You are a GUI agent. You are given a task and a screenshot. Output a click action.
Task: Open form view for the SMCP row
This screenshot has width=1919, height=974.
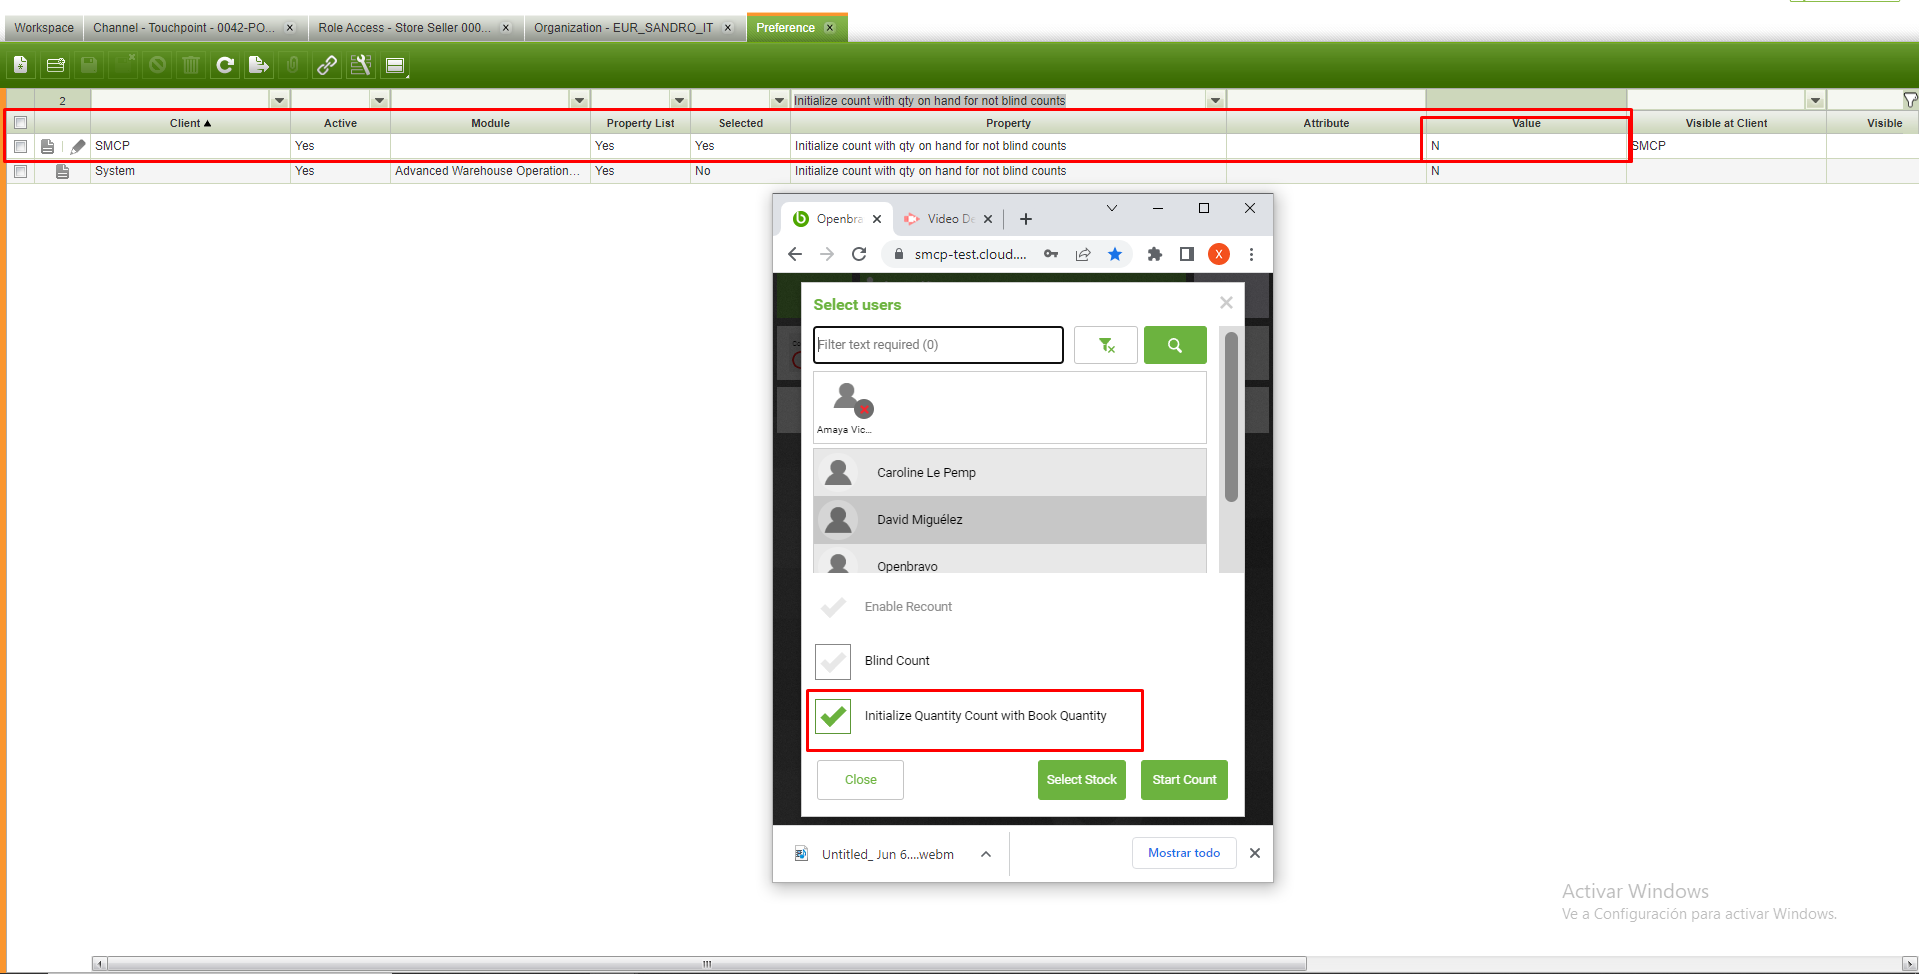pyautogui.click(x=47, y=146)
